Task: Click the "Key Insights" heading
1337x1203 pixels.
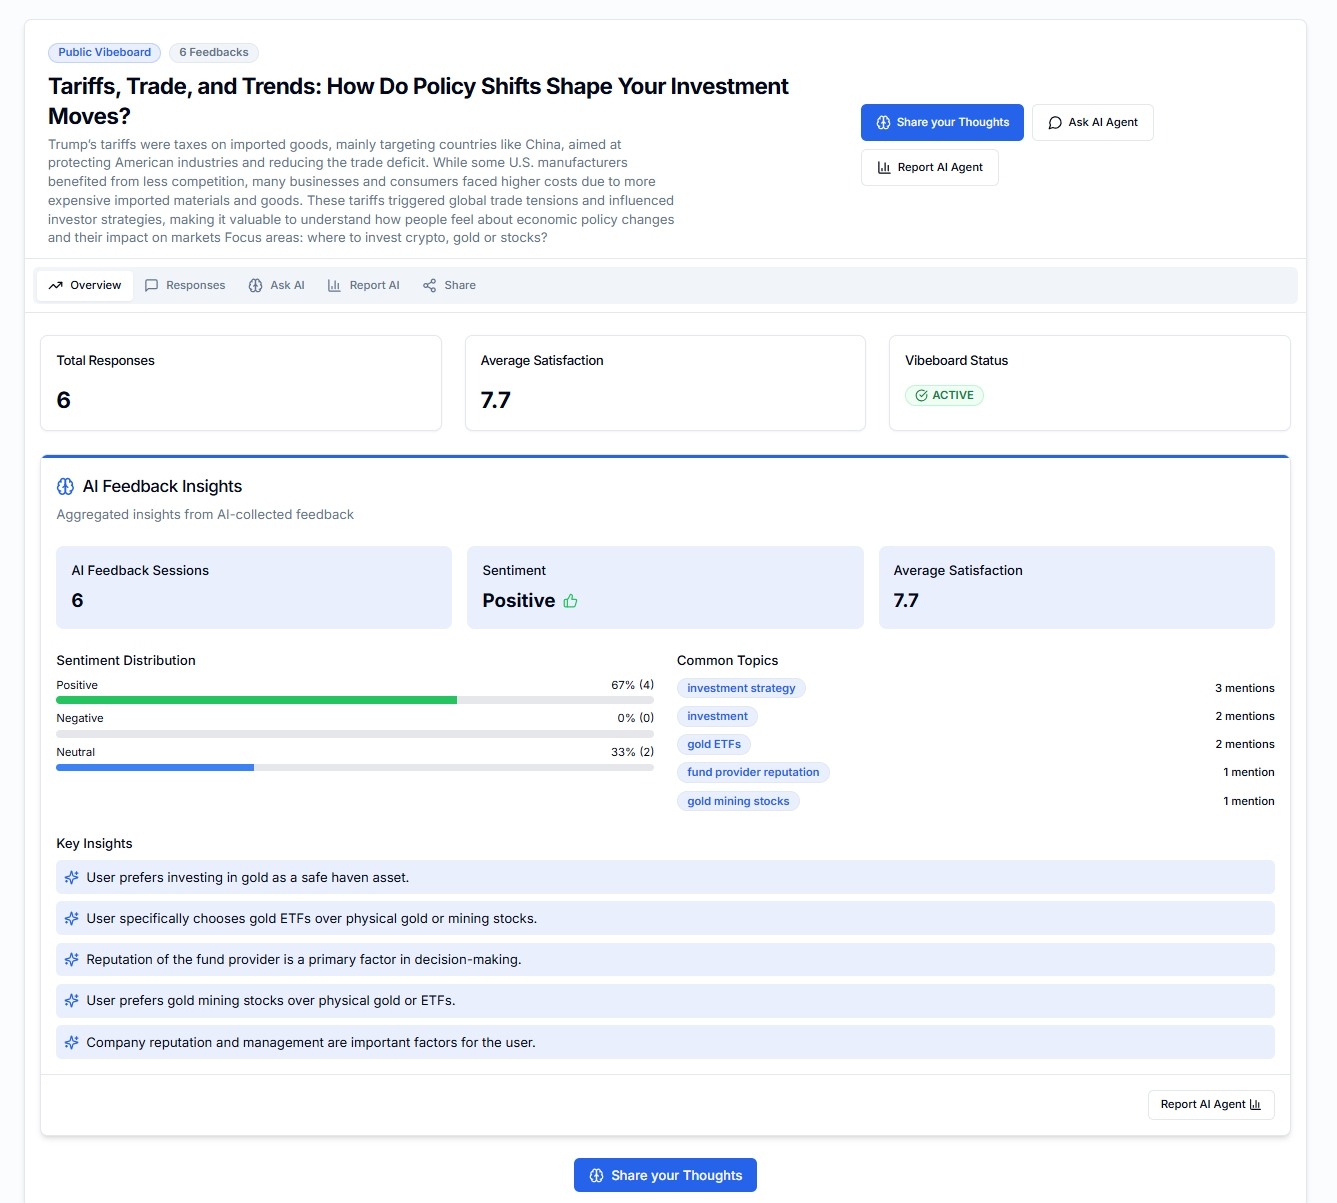Action: 94,844
